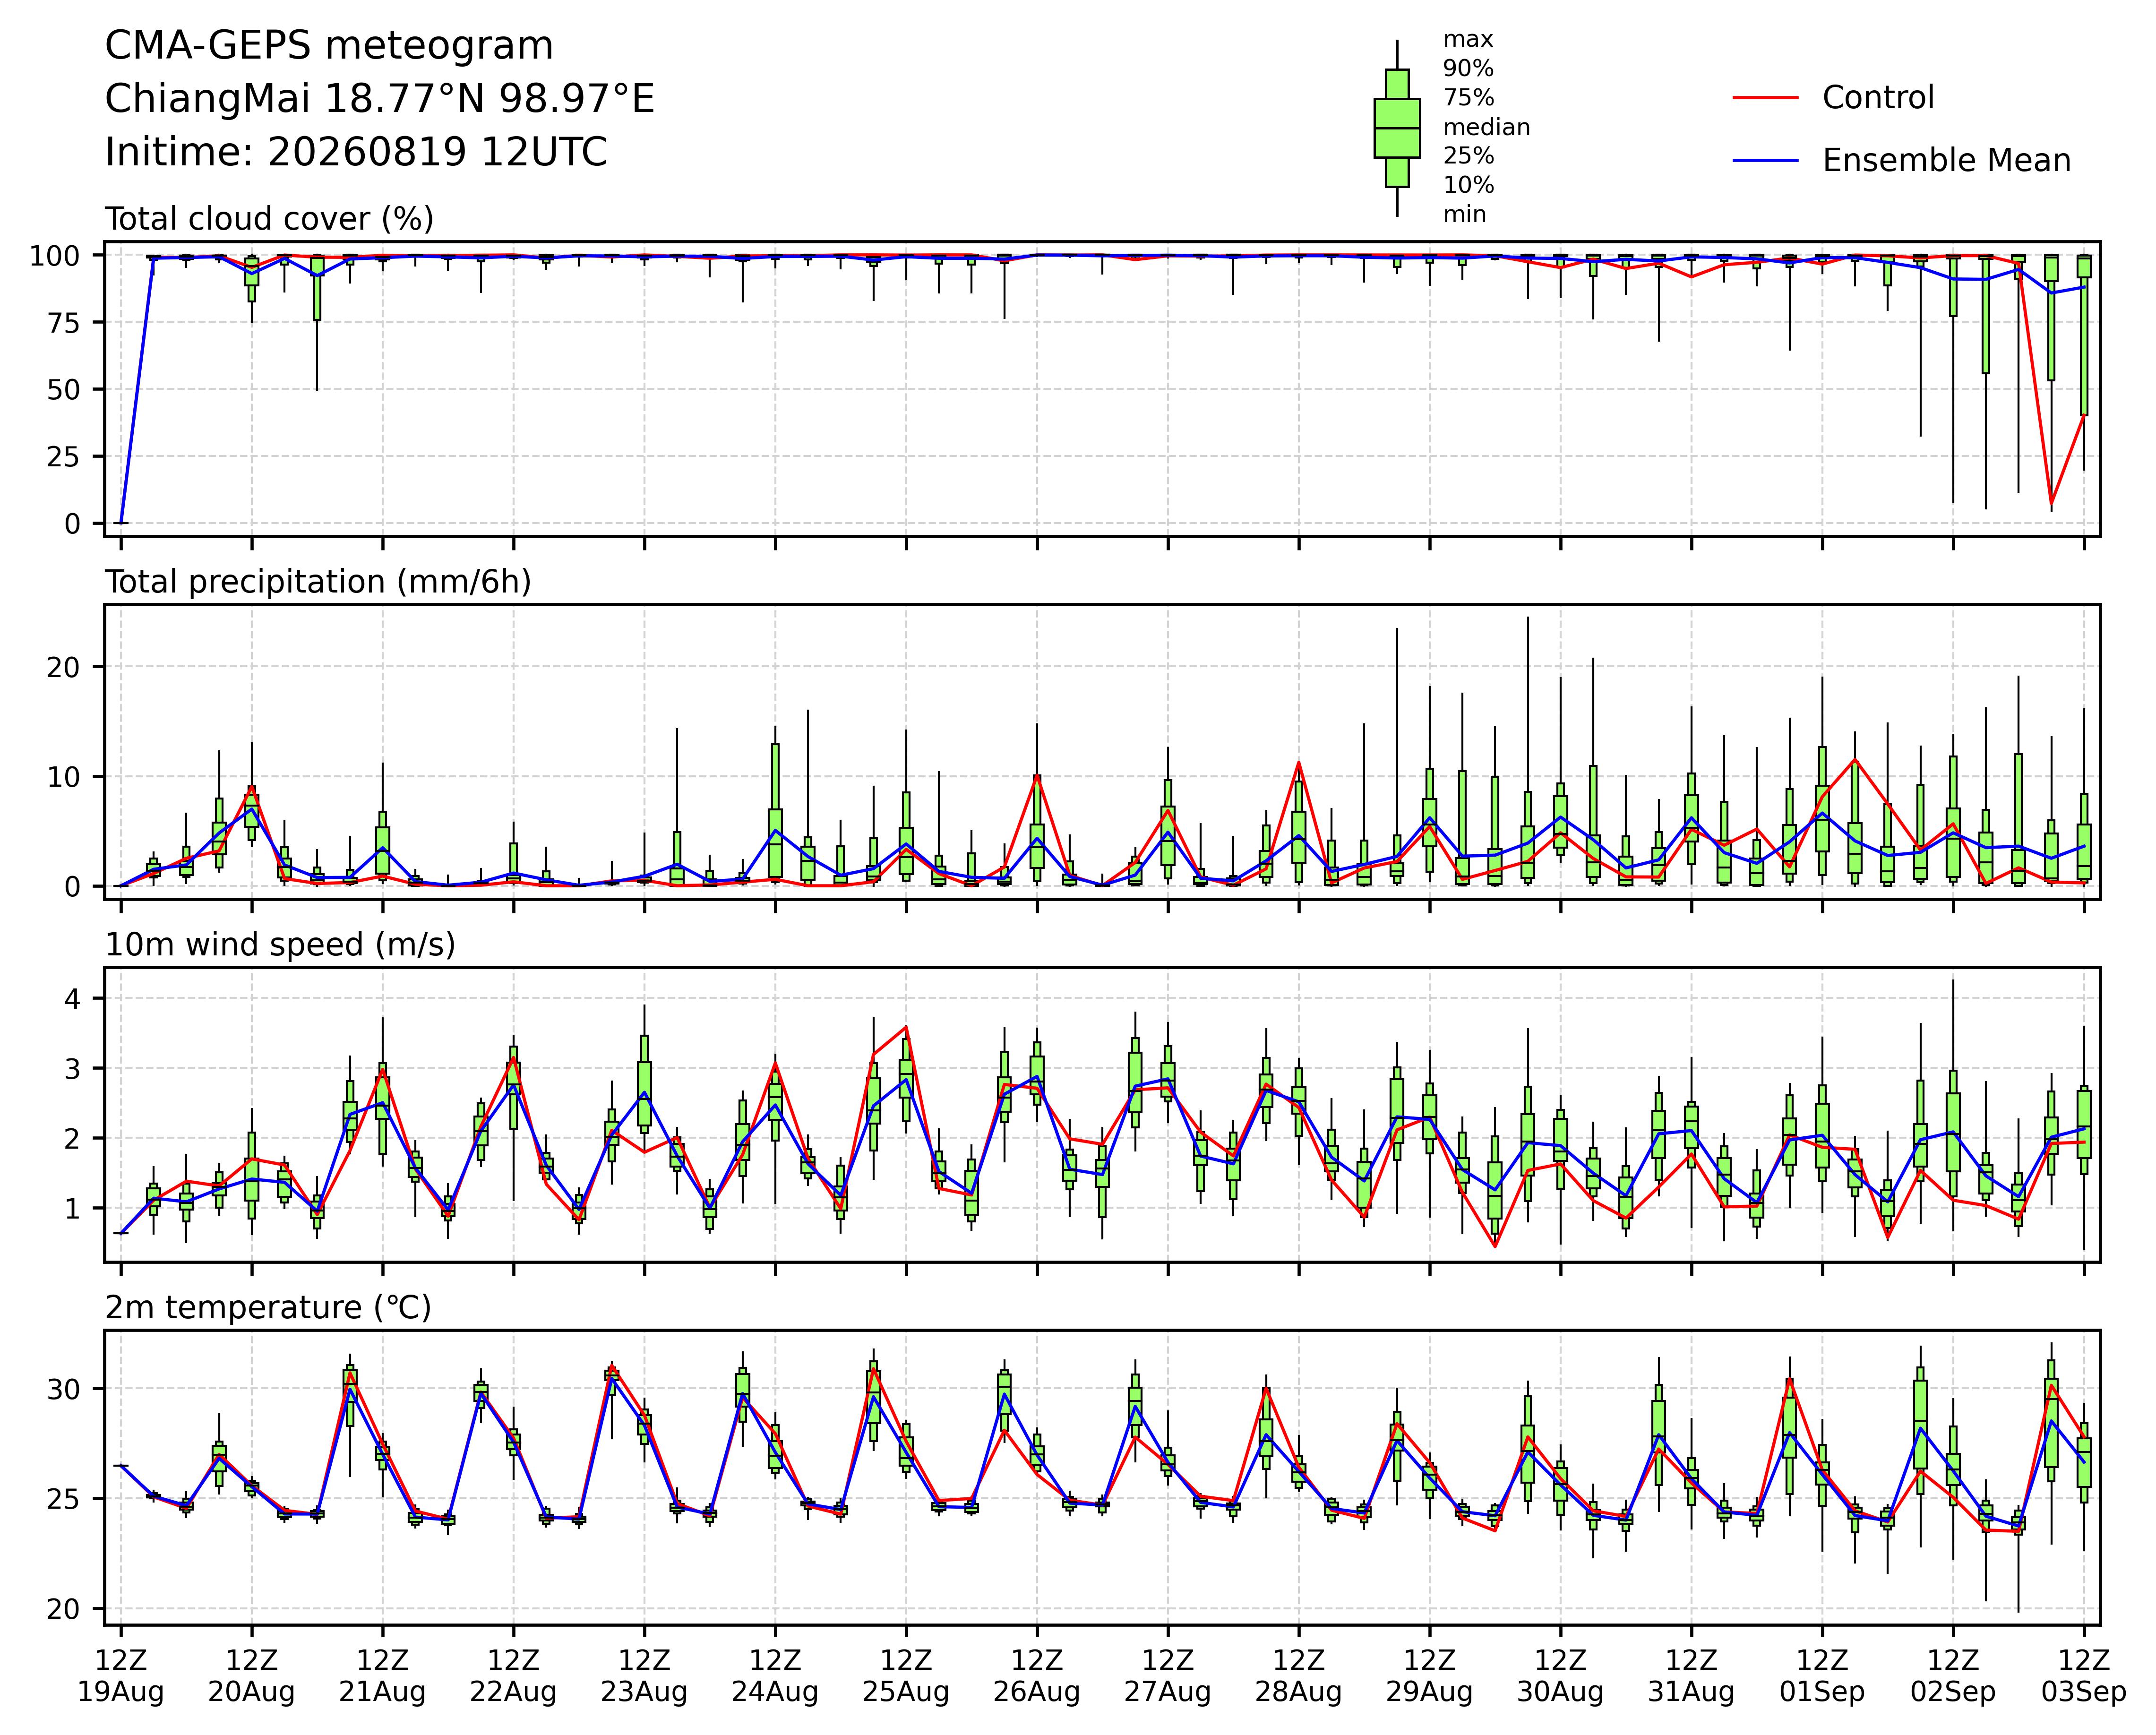Click the 'Control' legend label
This screenshot has height=1735, width=2156.
tap(1878, 98)
